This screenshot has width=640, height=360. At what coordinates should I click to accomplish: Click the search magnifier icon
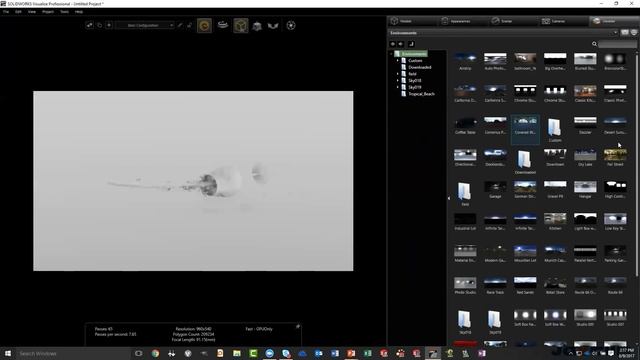tap(594, 44)
